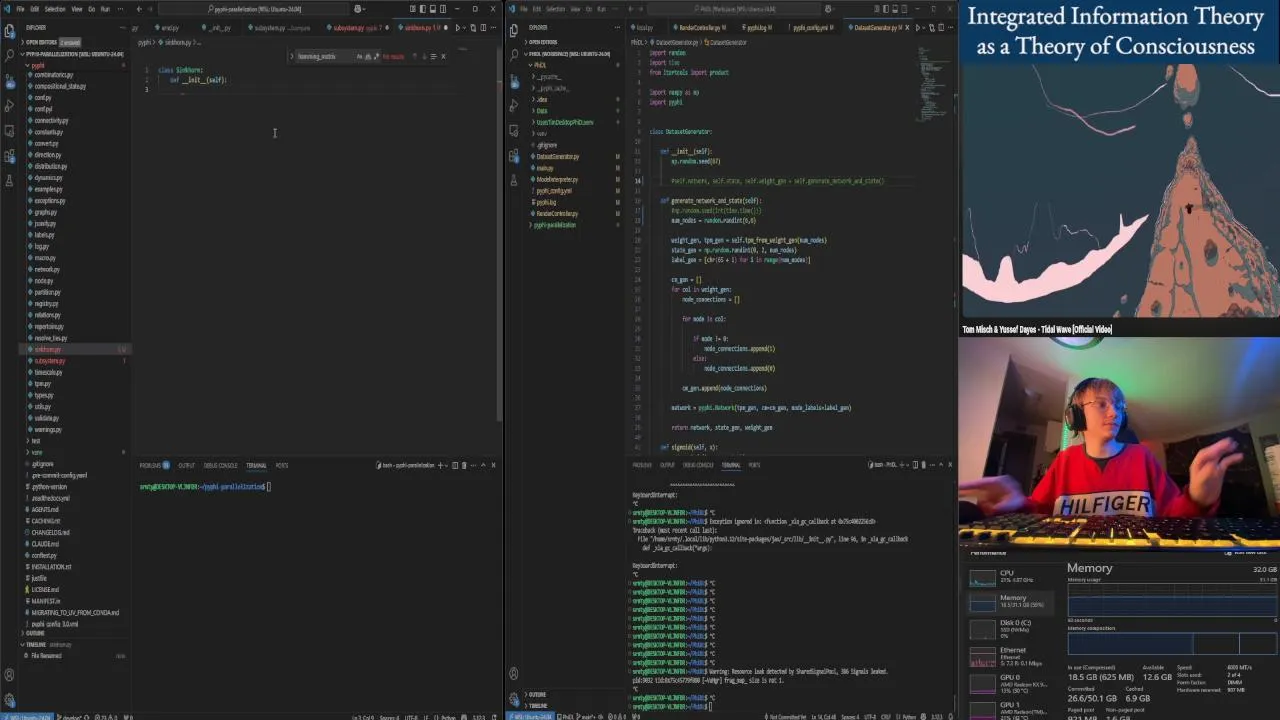The image size is (1280, 720).
Task: Close the left VS Code bottom panel
Action: tap(493, 465)
